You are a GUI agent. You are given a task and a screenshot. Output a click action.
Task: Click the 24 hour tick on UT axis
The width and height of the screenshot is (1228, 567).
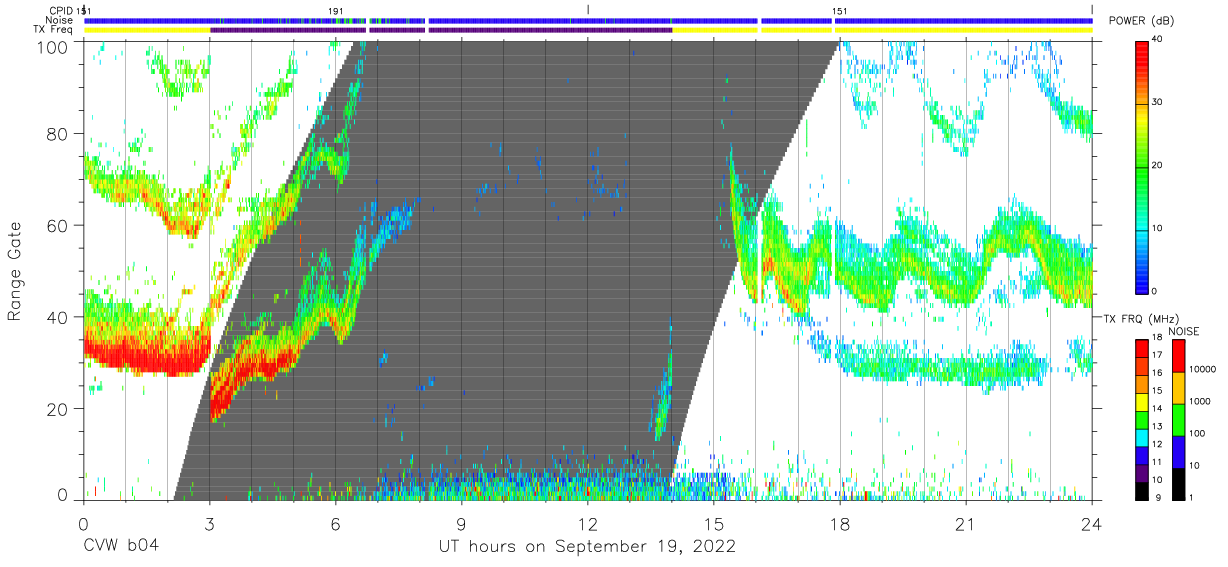point(1092,523)
